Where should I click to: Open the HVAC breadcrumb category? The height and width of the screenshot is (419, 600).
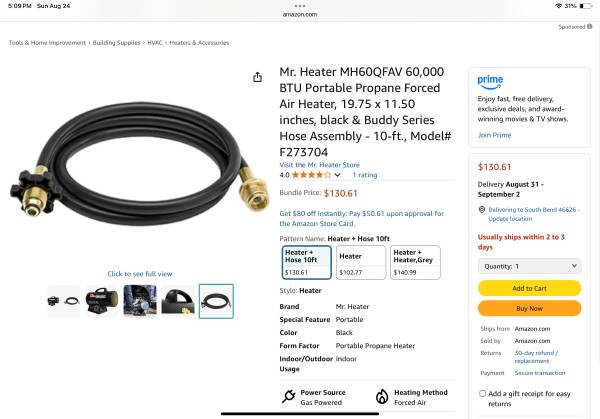pyautogui.click(x=155, y=42)
